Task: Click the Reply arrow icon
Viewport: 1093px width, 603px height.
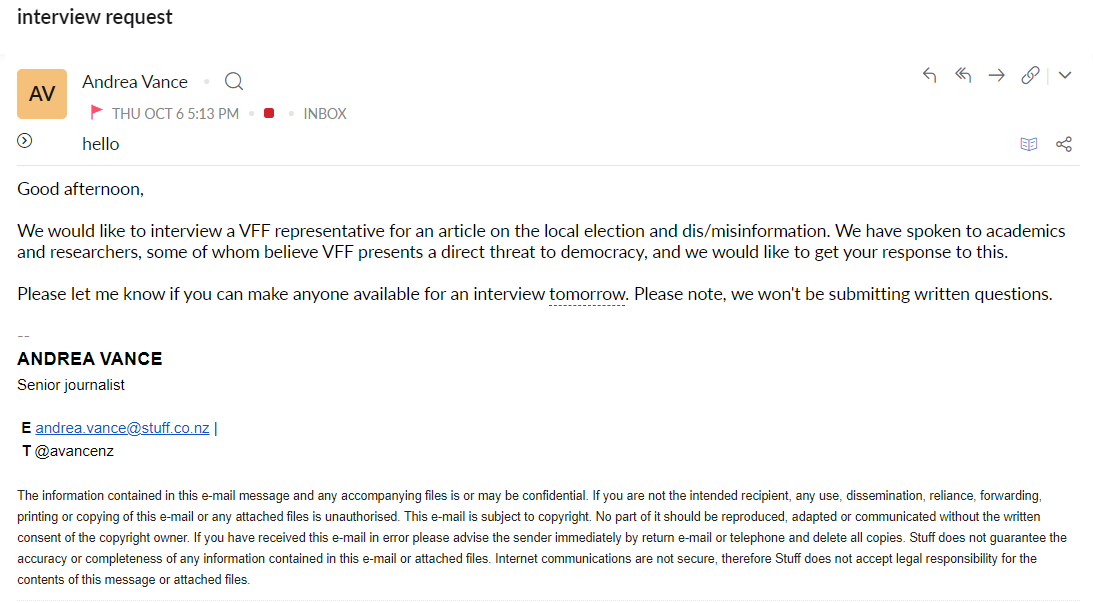Action: pos(930,75)
